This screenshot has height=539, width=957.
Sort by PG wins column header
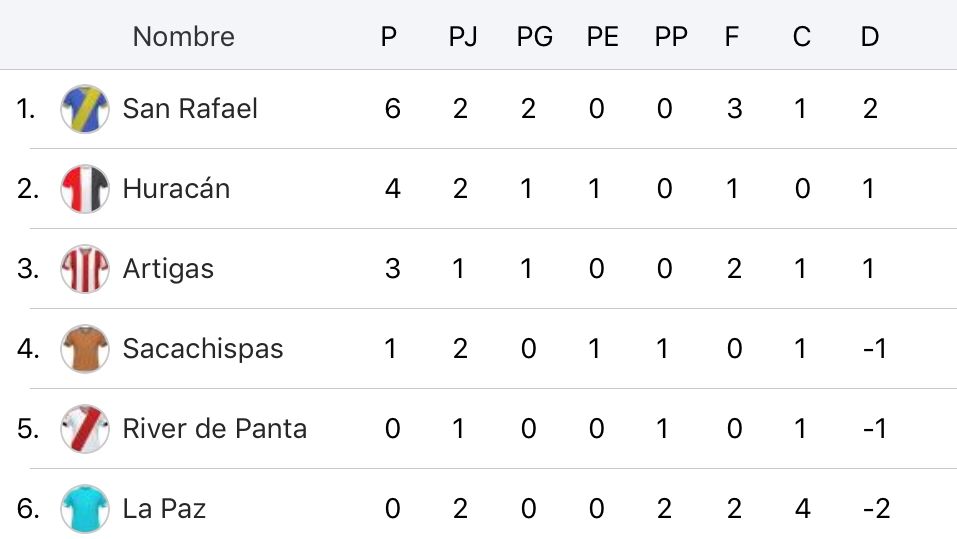pyautogui.click(x=535, y=37)
